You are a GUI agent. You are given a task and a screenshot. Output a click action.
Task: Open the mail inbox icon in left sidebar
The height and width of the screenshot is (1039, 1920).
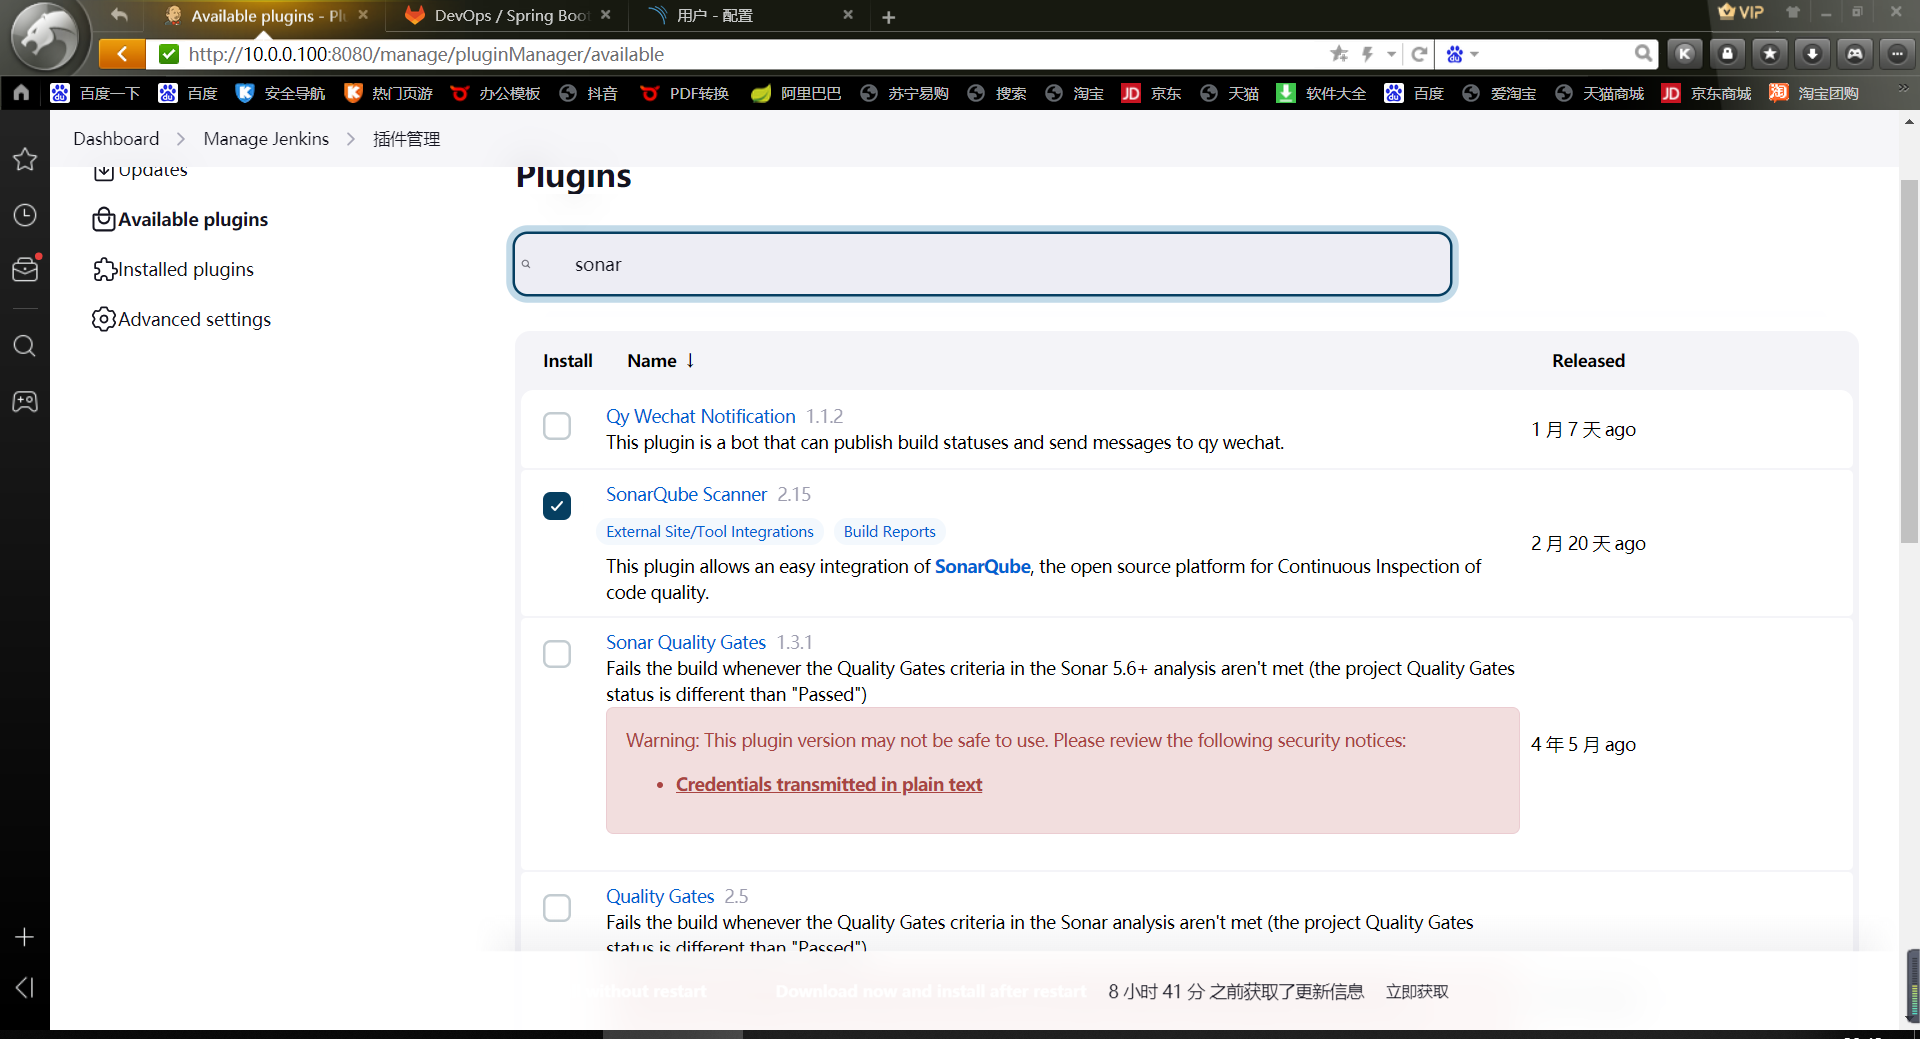click(x=25, y=269)
